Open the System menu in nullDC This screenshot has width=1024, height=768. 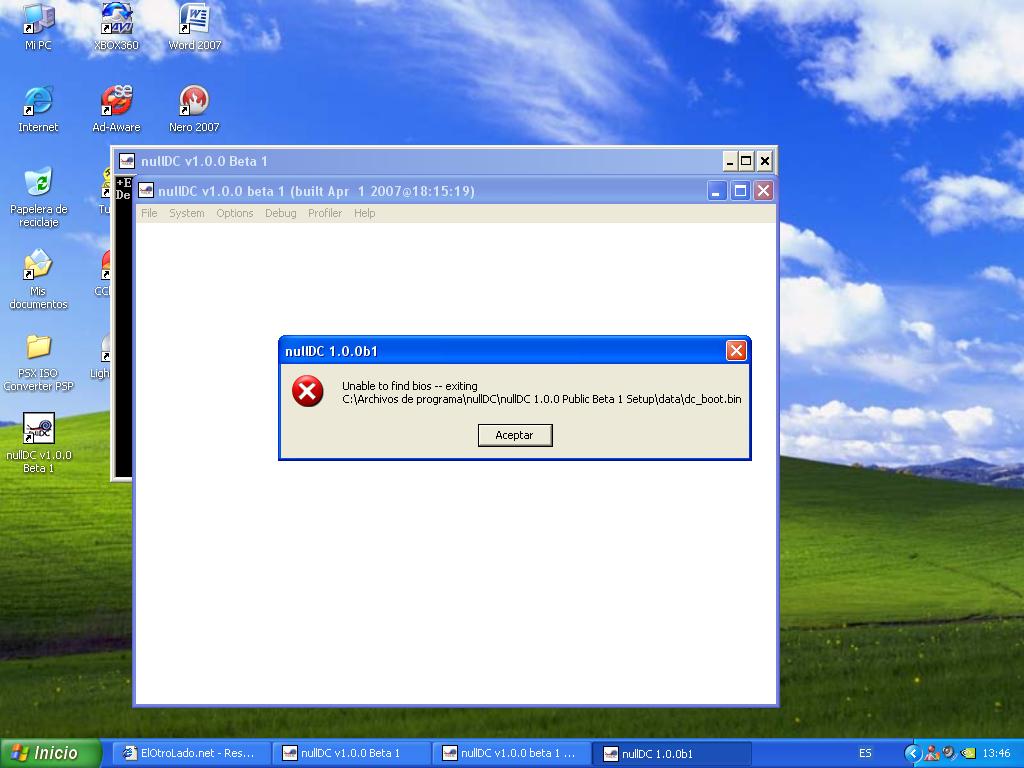coord(187,213)
